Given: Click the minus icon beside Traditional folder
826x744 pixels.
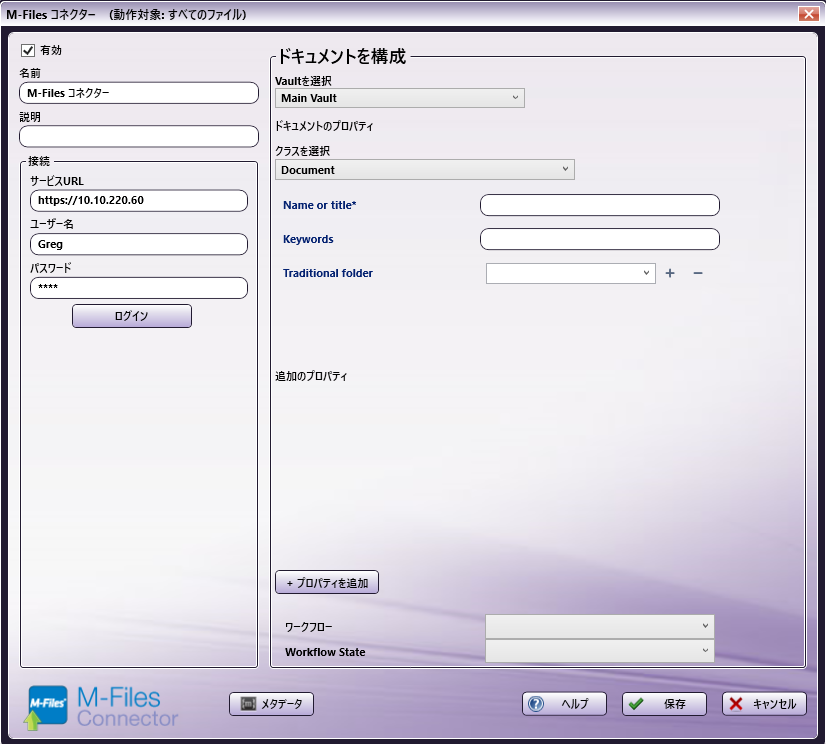Looking at the screenshot, I should 697,273.
